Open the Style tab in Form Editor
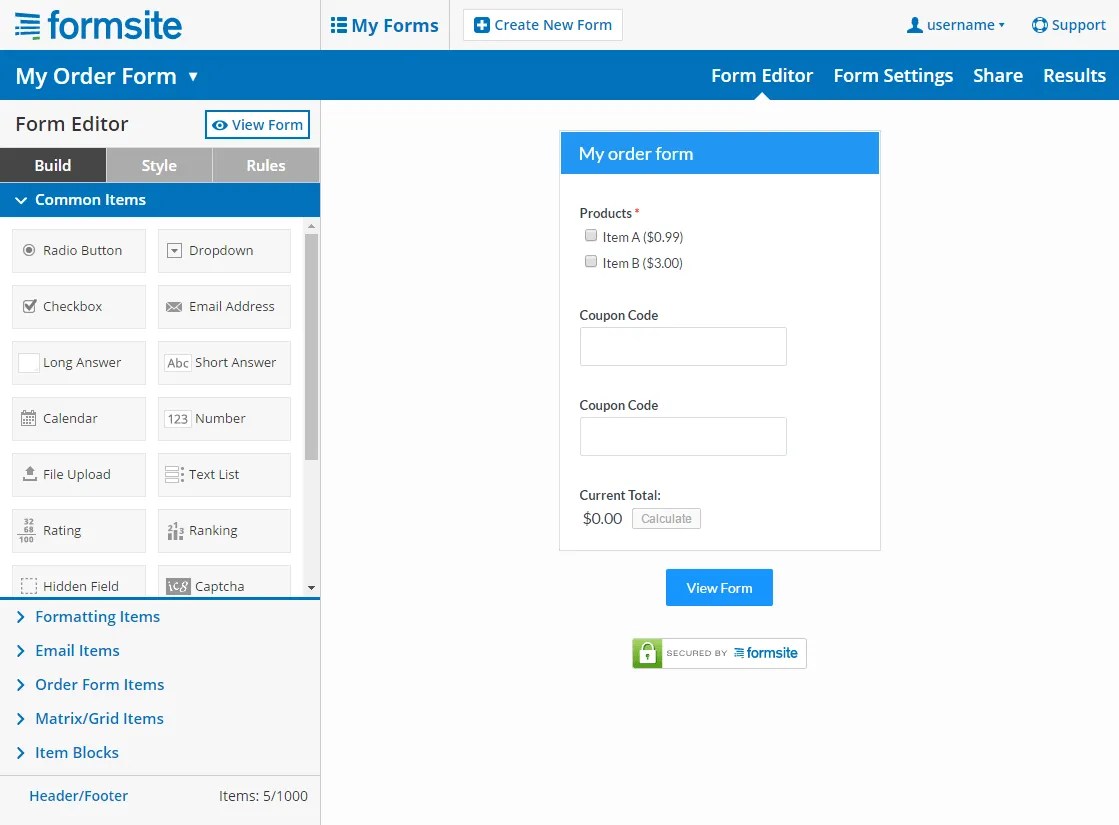Viewport: 1119px width, 825px height. click(159, 165)
